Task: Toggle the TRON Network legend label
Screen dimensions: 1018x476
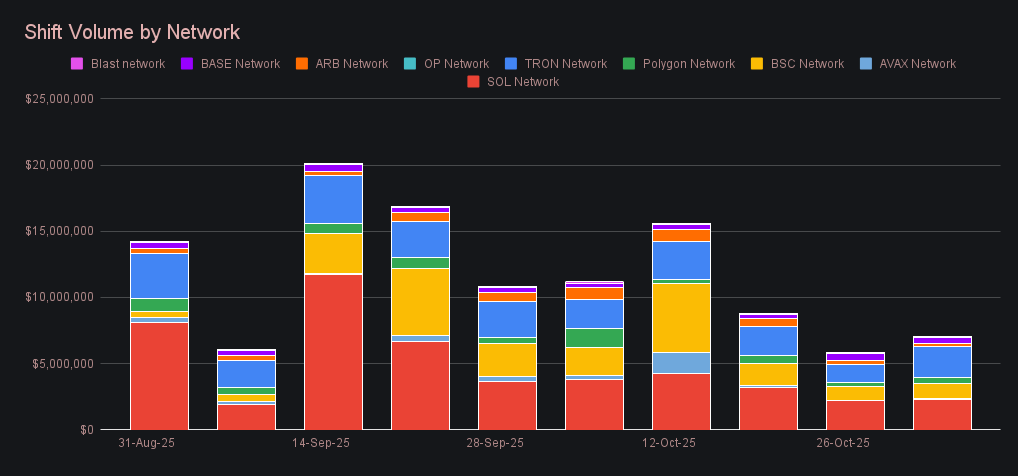Action: (564, 64)
